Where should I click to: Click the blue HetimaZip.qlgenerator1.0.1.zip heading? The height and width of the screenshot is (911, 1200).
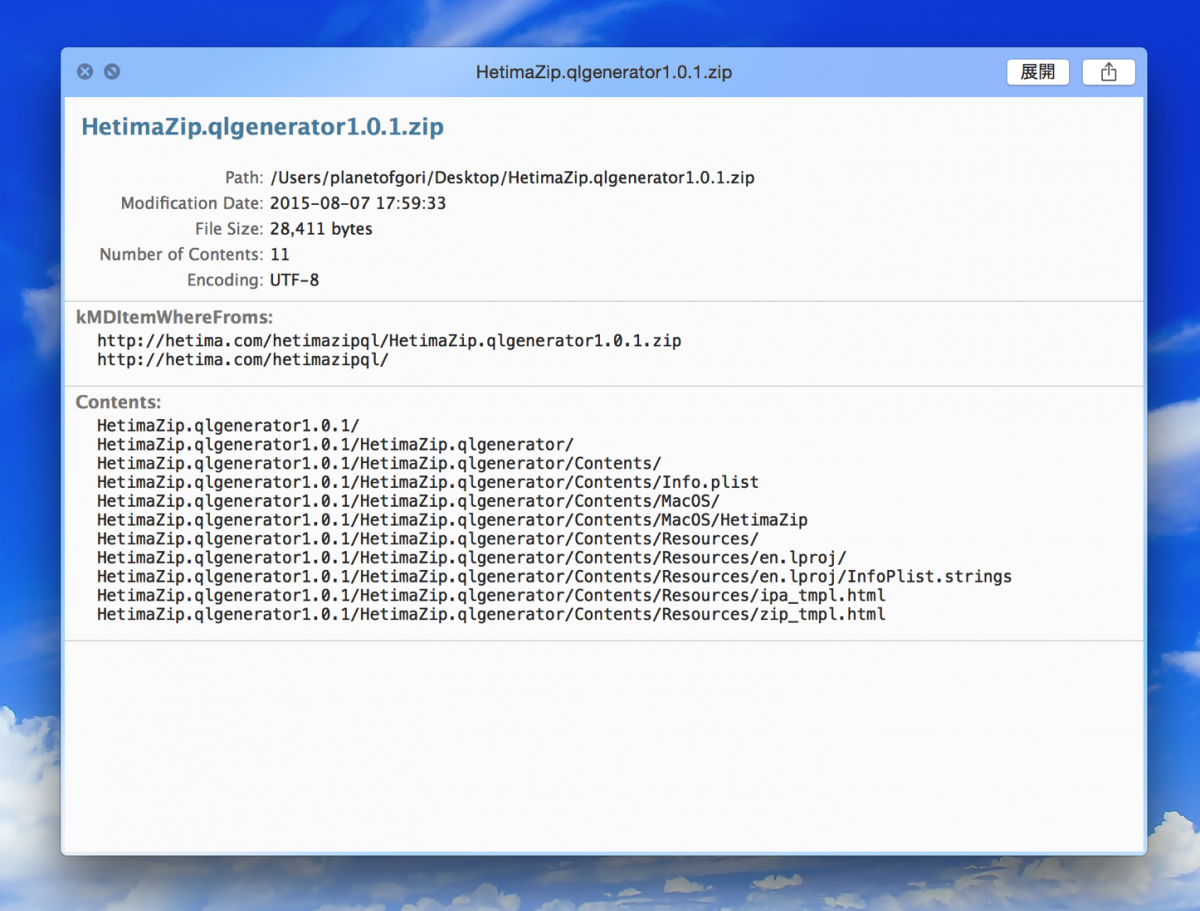(262, 127)
